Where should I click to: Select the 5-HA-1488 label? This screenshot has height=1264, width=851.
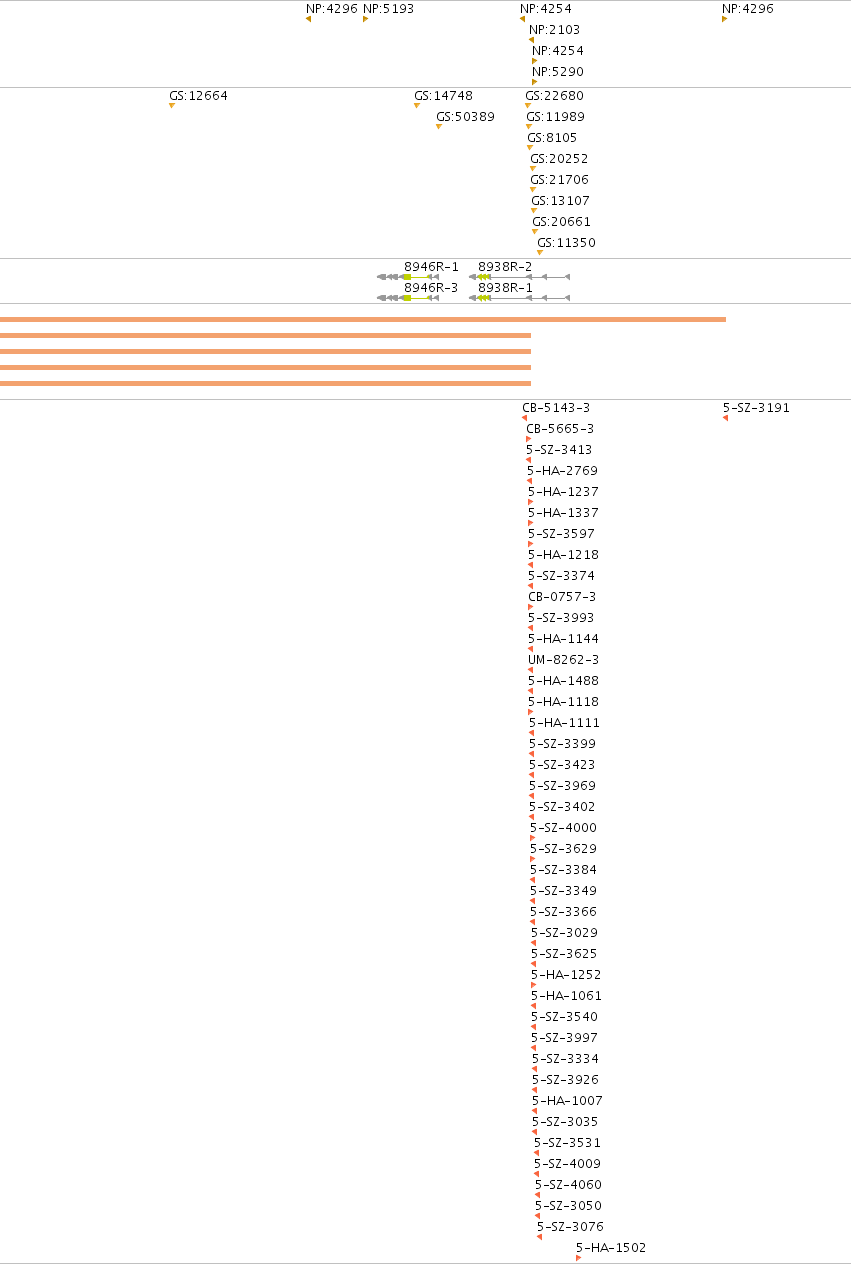click(x=564, y=681)
